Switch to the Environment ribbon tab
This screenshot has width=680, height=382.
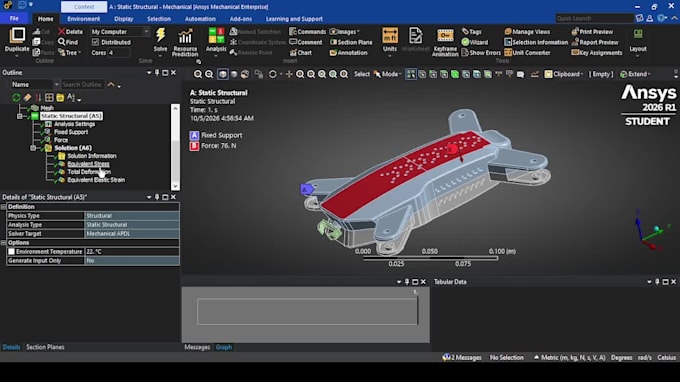tap(83, 19)
